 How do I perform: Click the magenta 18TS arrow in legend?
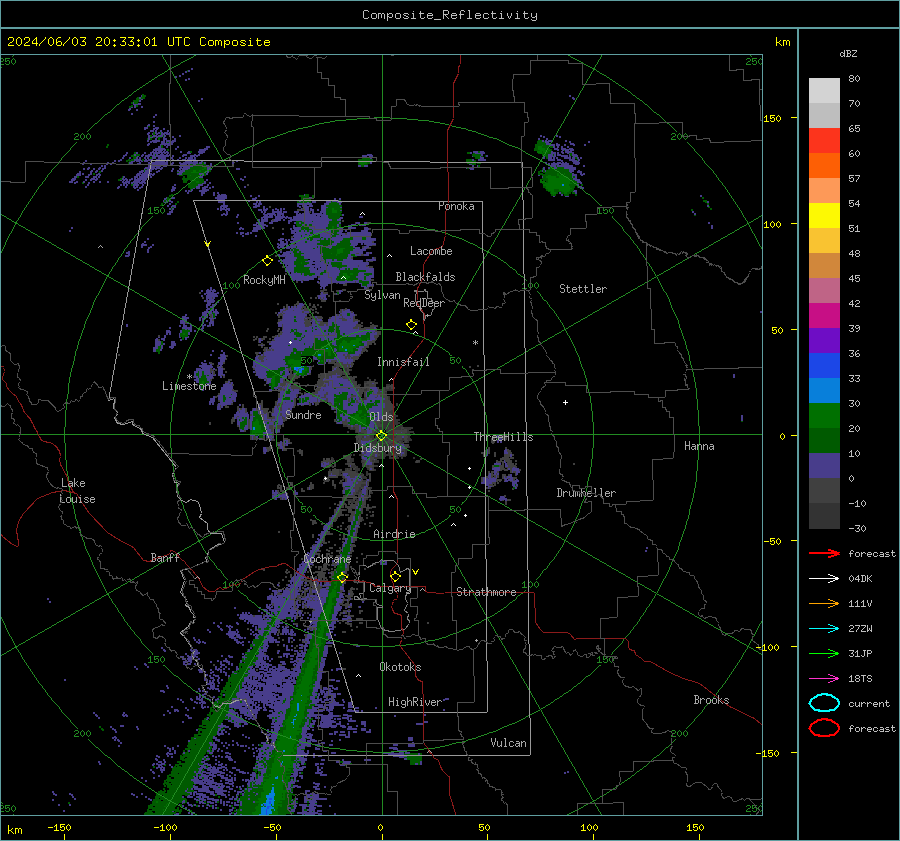pos(824,678)
